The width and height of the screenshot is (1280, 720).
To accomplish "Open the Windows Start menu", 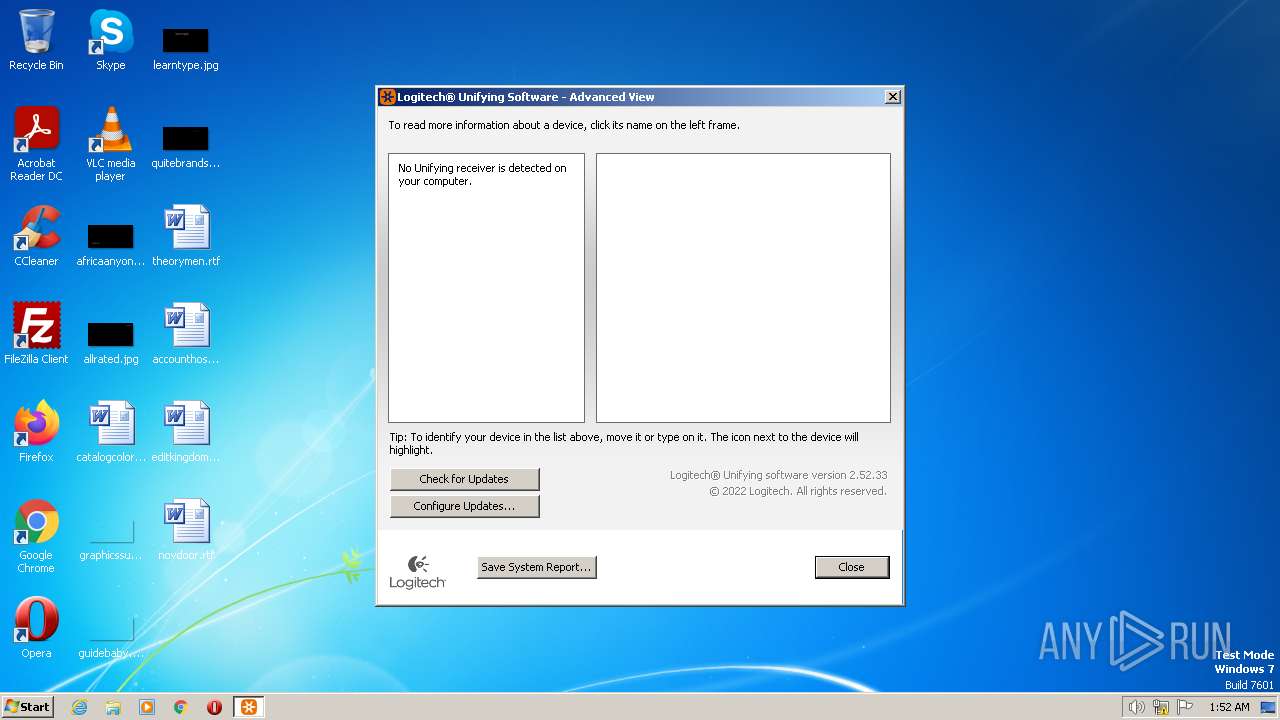I will click(28, 707).
